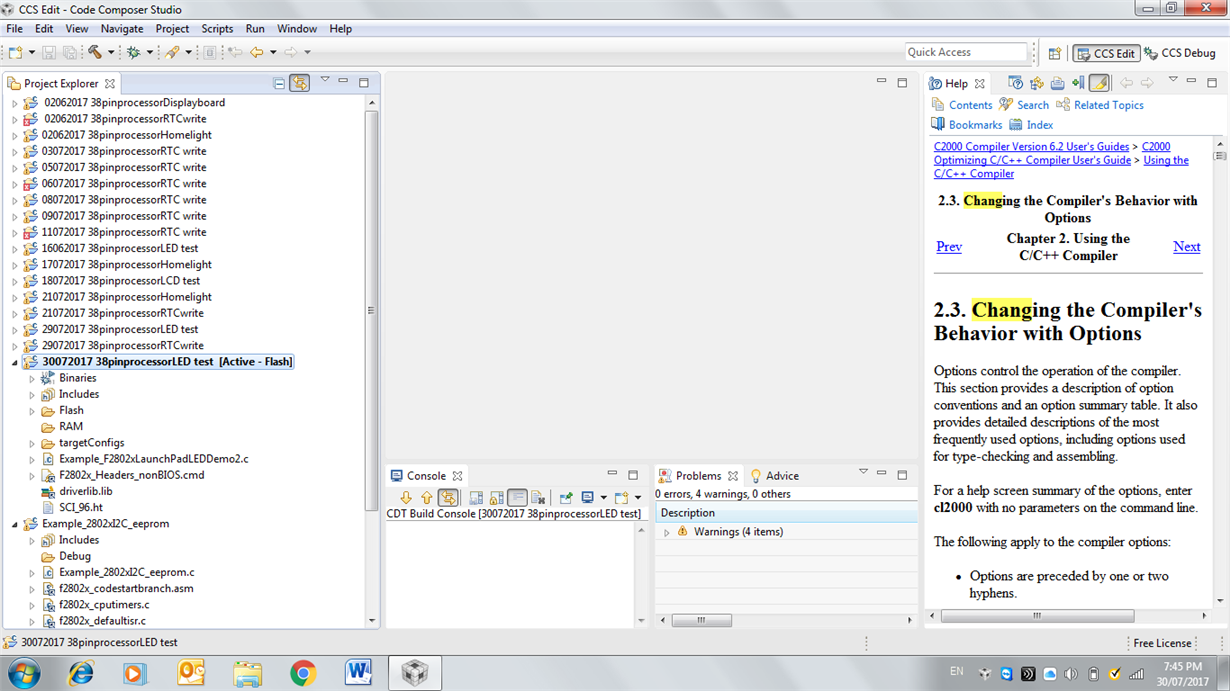Click the Next link in the help page
The width and height of the screenshot is (1230, 691).
(x=1186, y=246)
